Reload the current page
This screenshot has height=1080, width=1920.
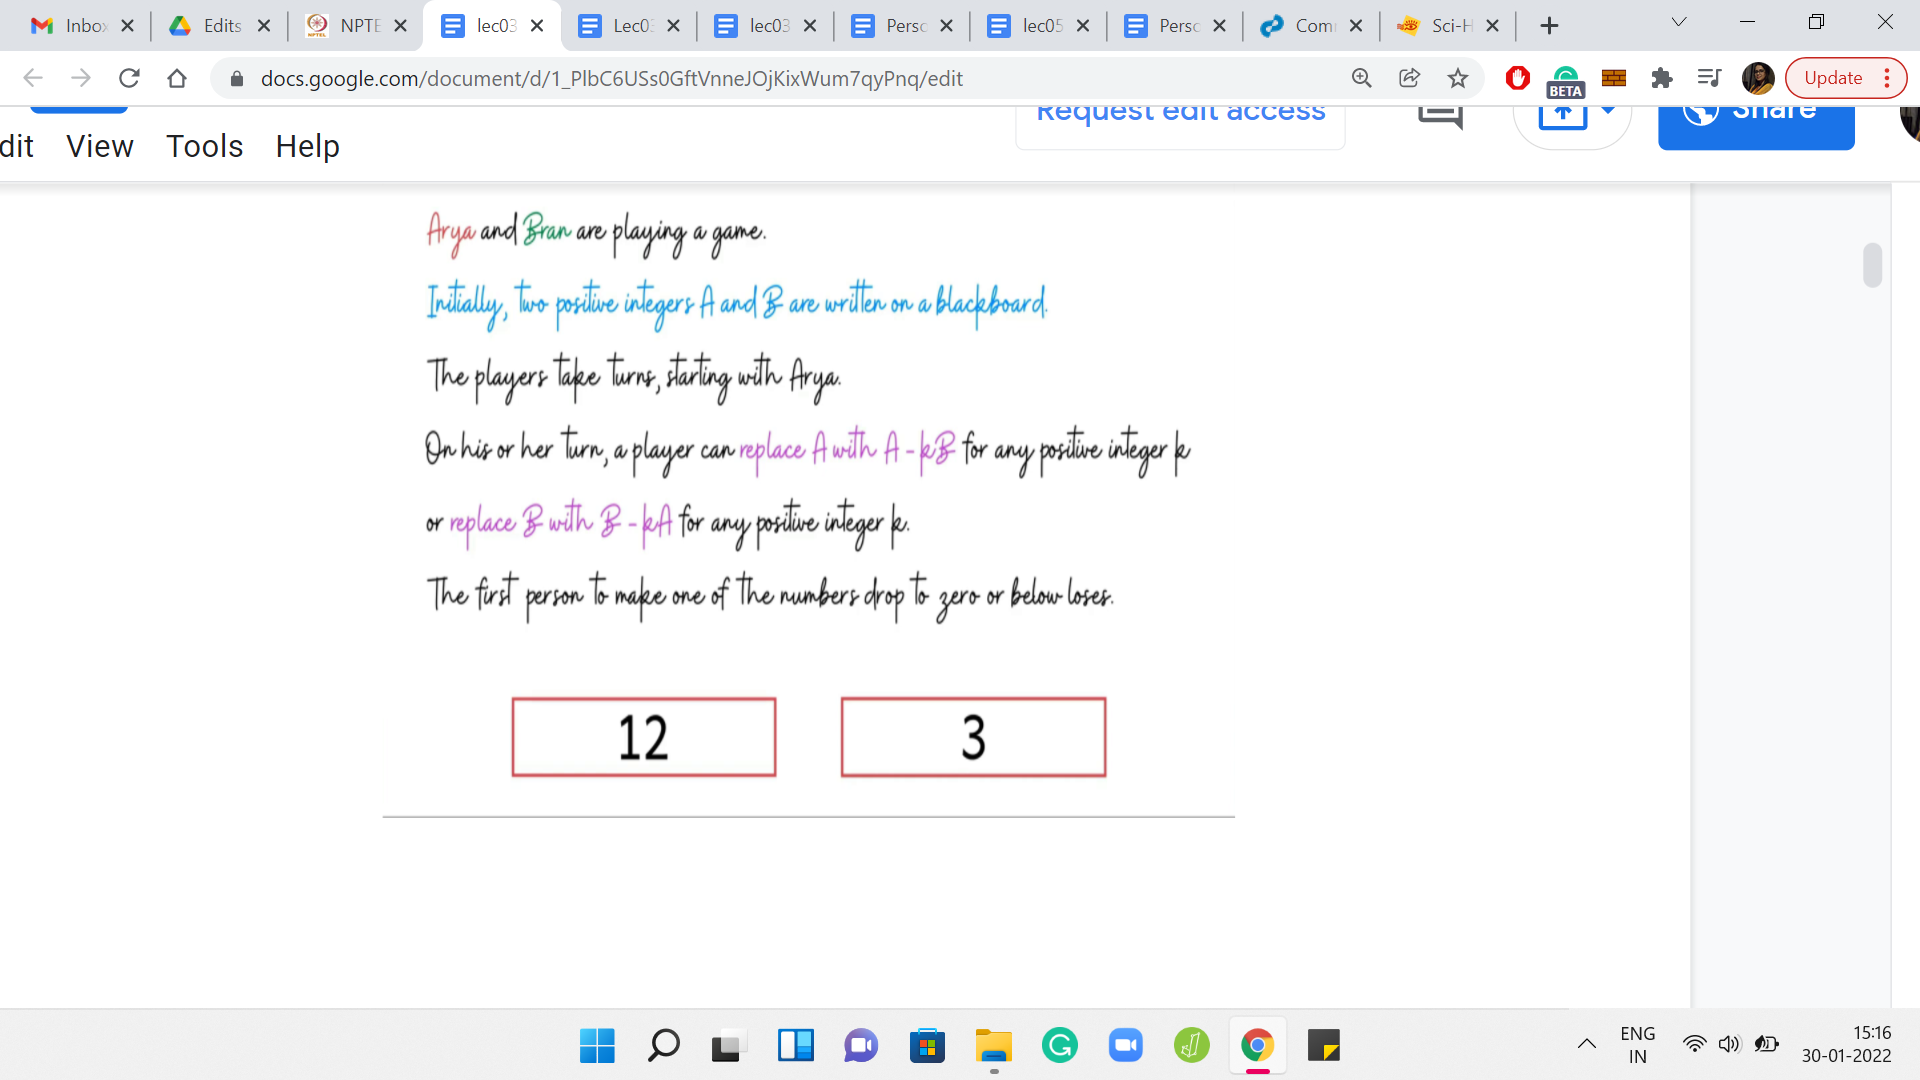point(129,78)
